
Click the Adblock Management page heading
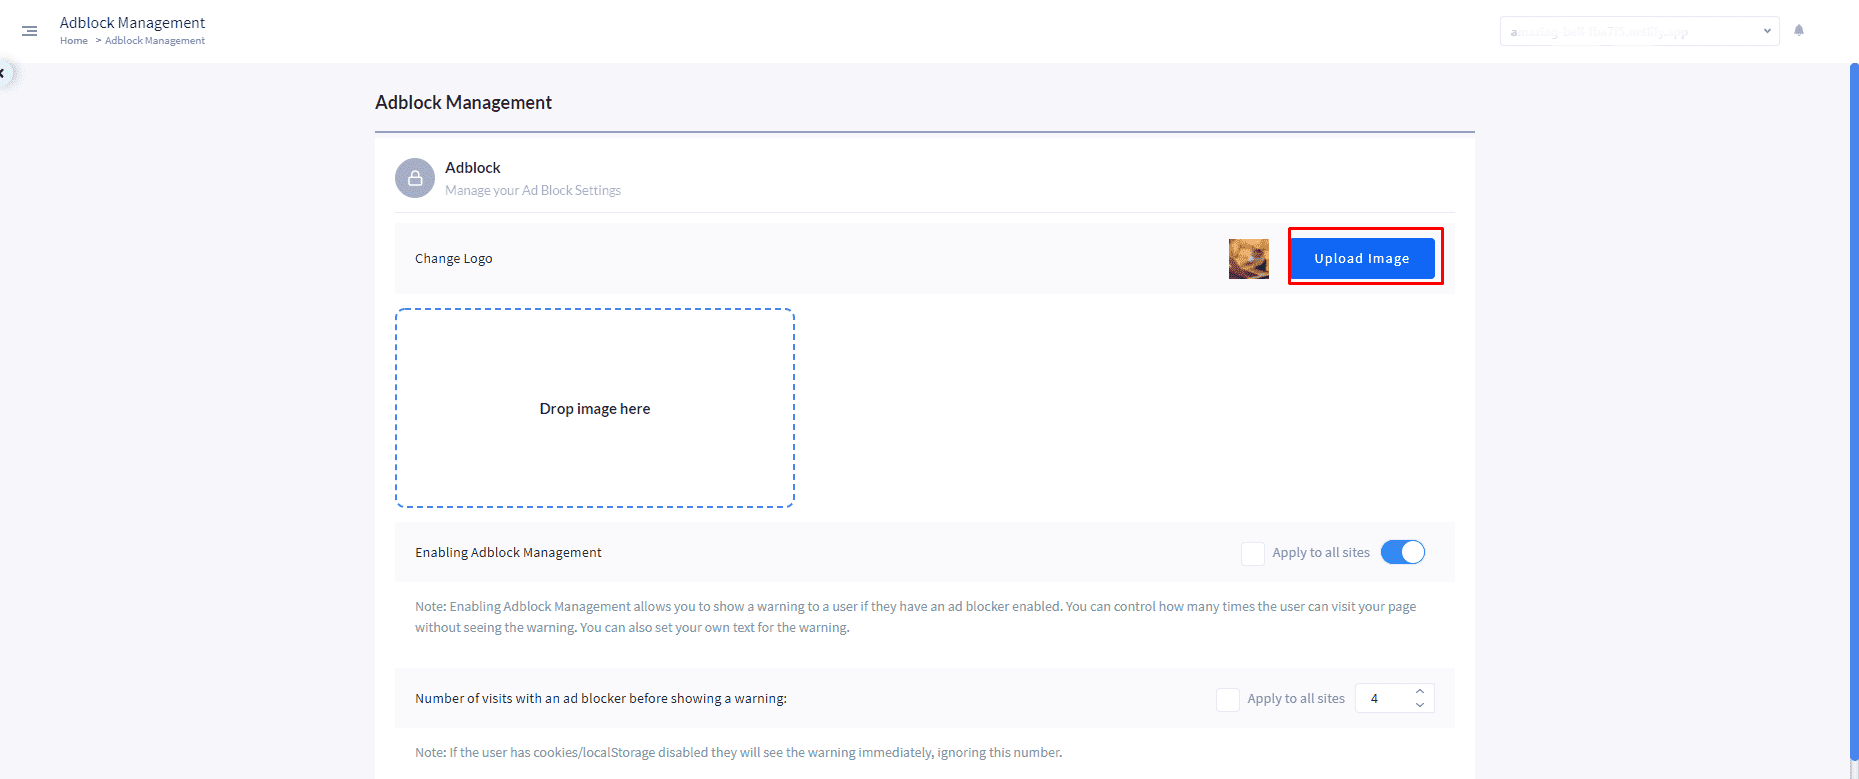[x=463, y=102]
